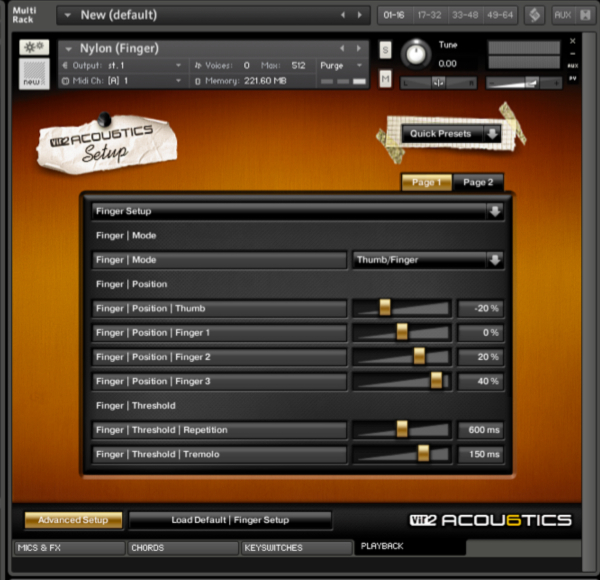600x580 pixels.
Task: Click the Finger | Mode parameter row
Action: (219, 260)
